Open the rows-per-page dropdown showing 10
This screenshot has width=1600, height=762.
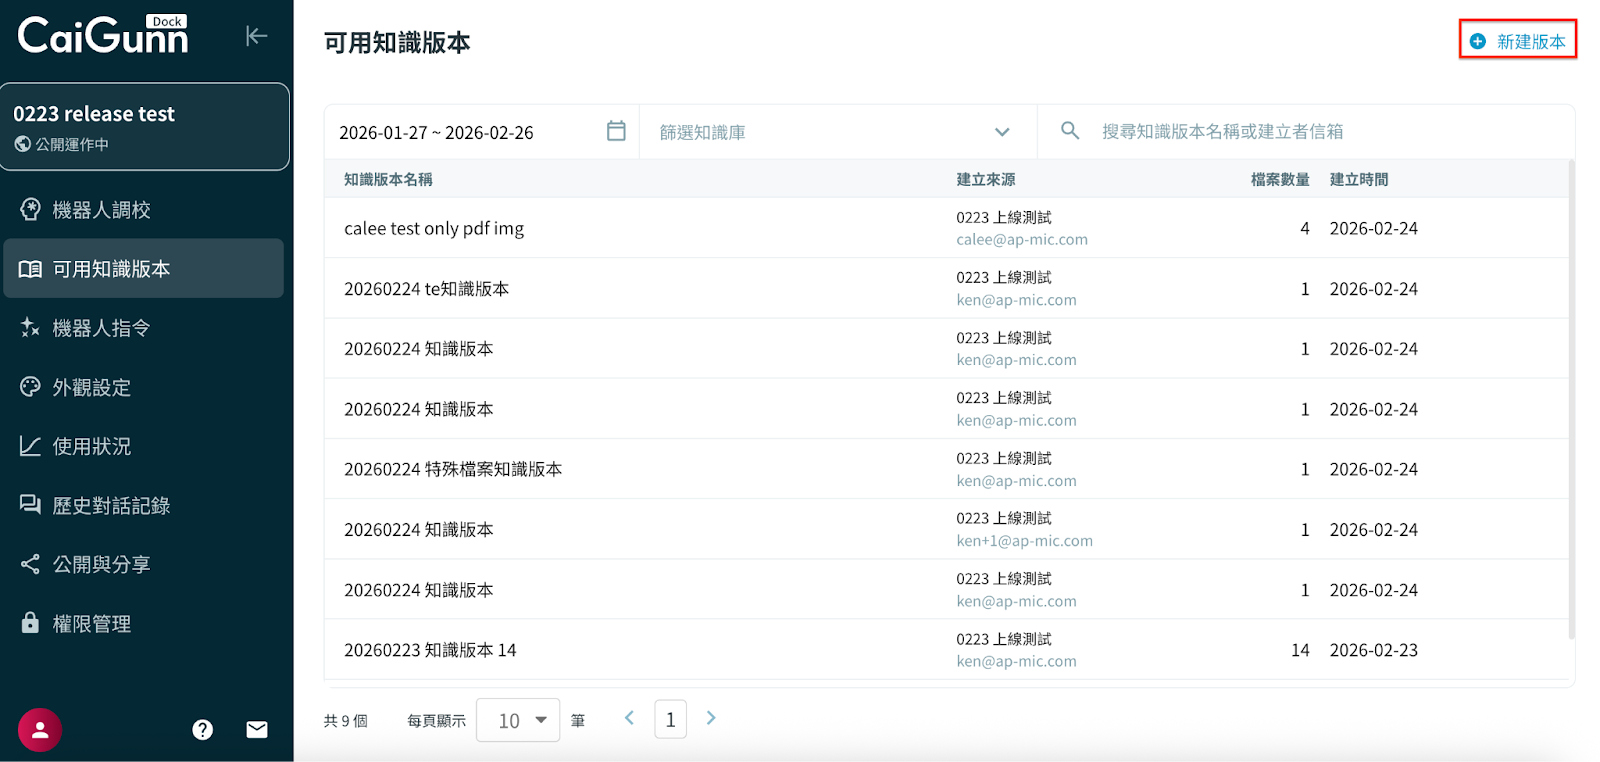pos(517,720)
